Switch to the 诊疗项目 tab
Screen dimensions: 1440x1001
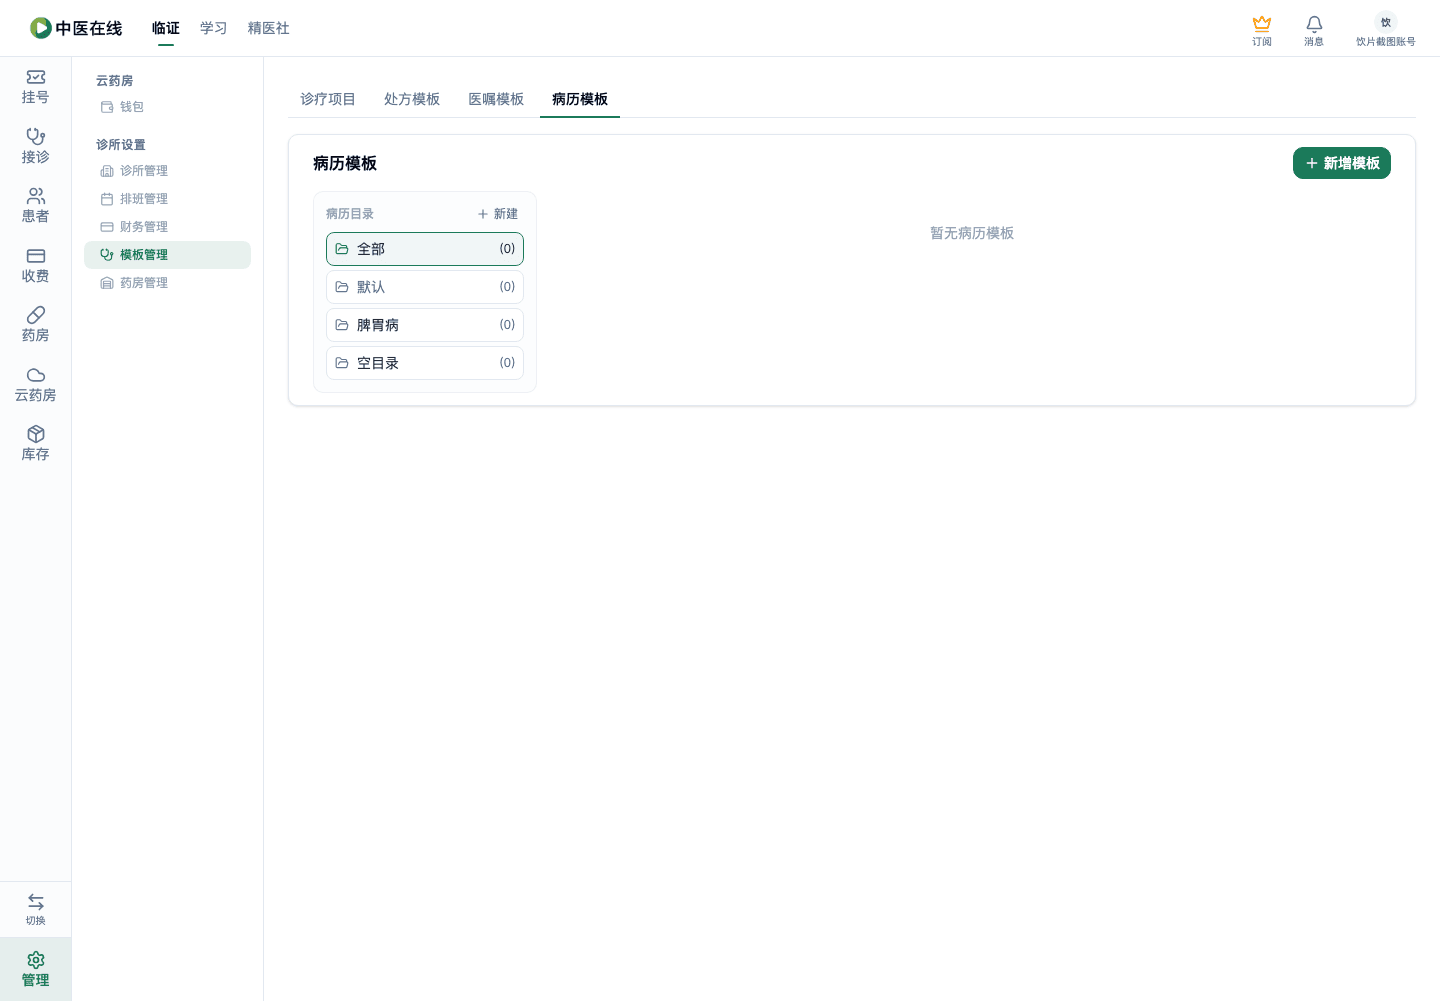coord(328,99)
